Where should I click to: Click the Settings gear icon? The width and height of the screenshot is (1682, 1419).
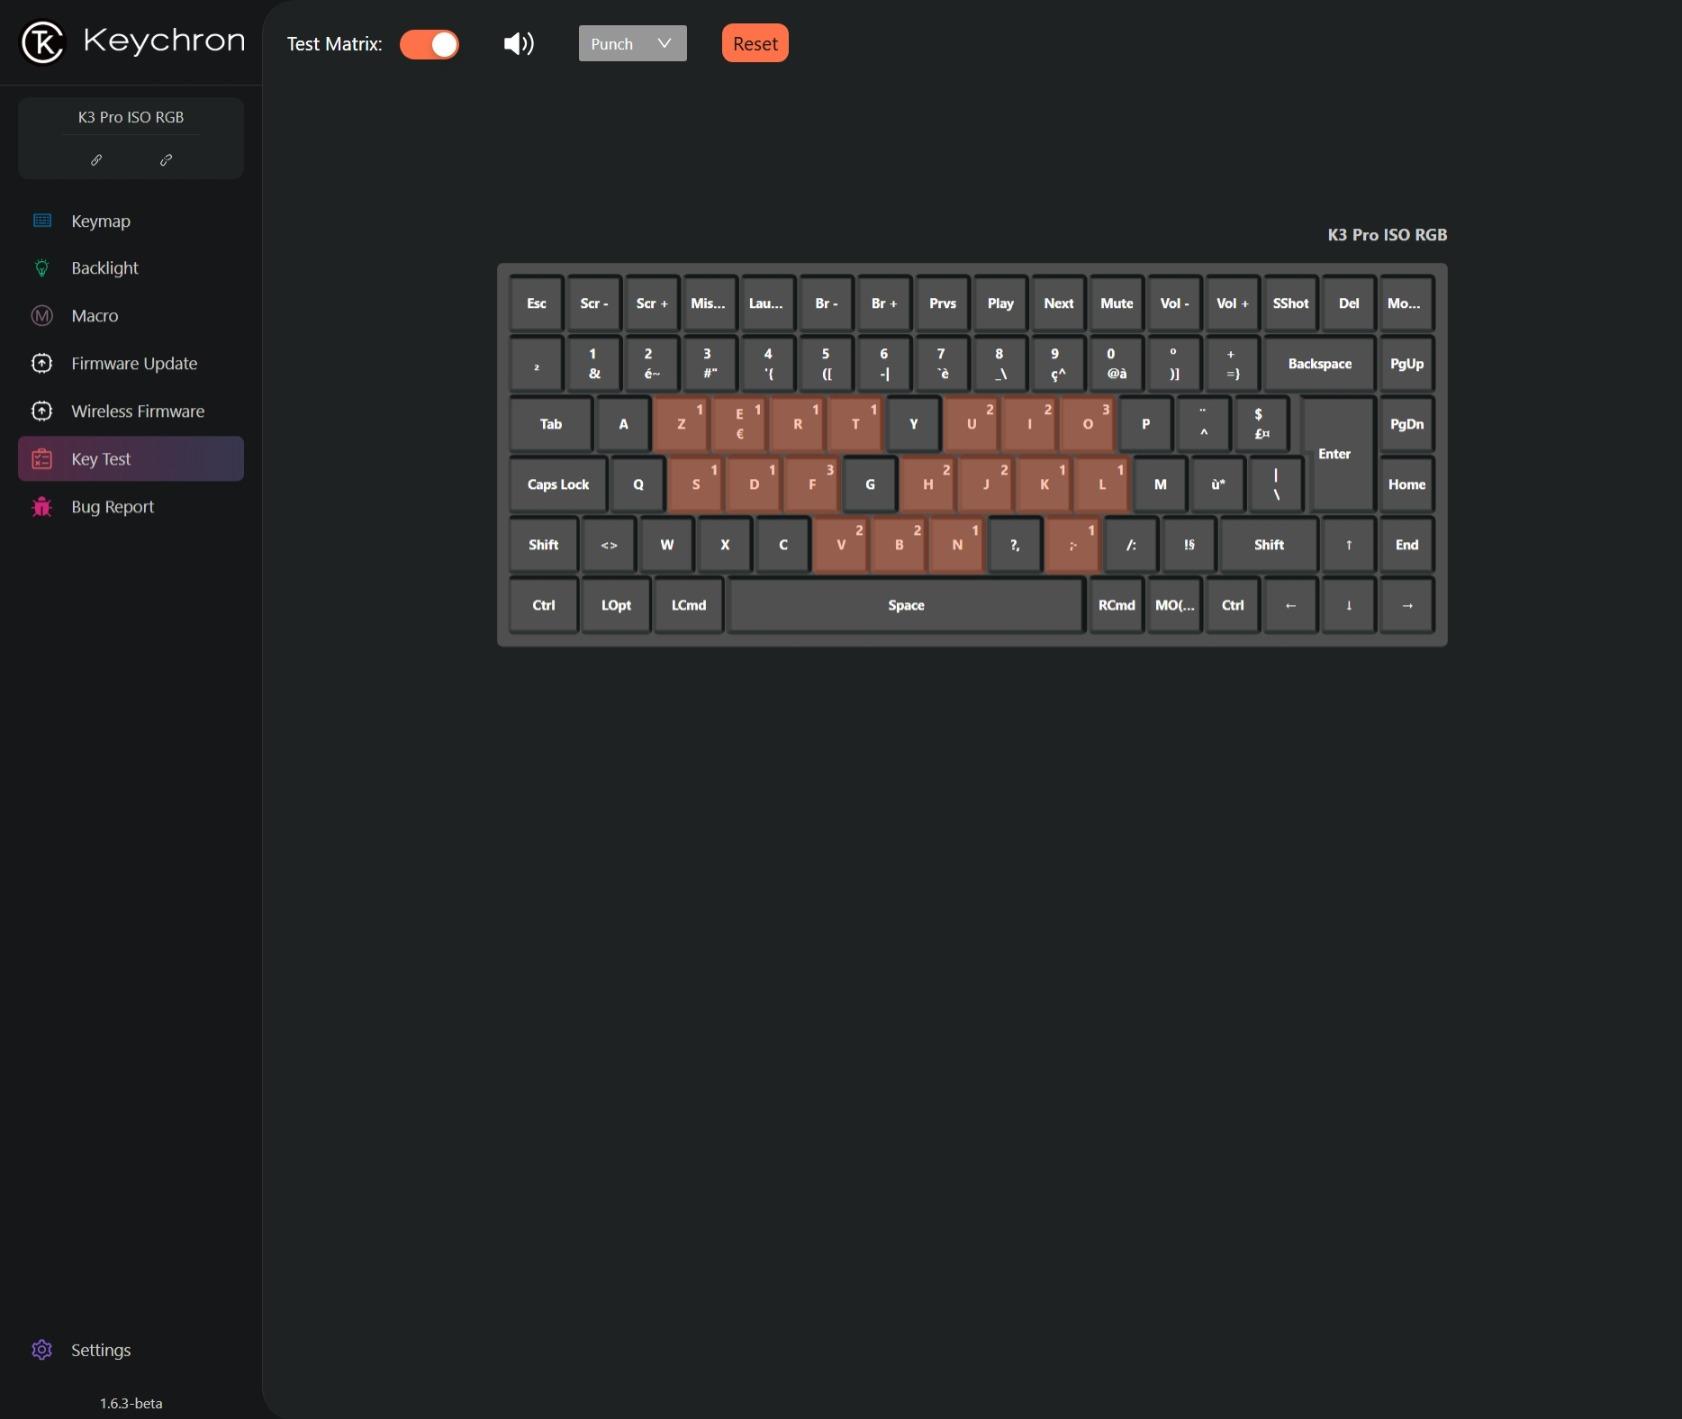(x=42, y=1350)
